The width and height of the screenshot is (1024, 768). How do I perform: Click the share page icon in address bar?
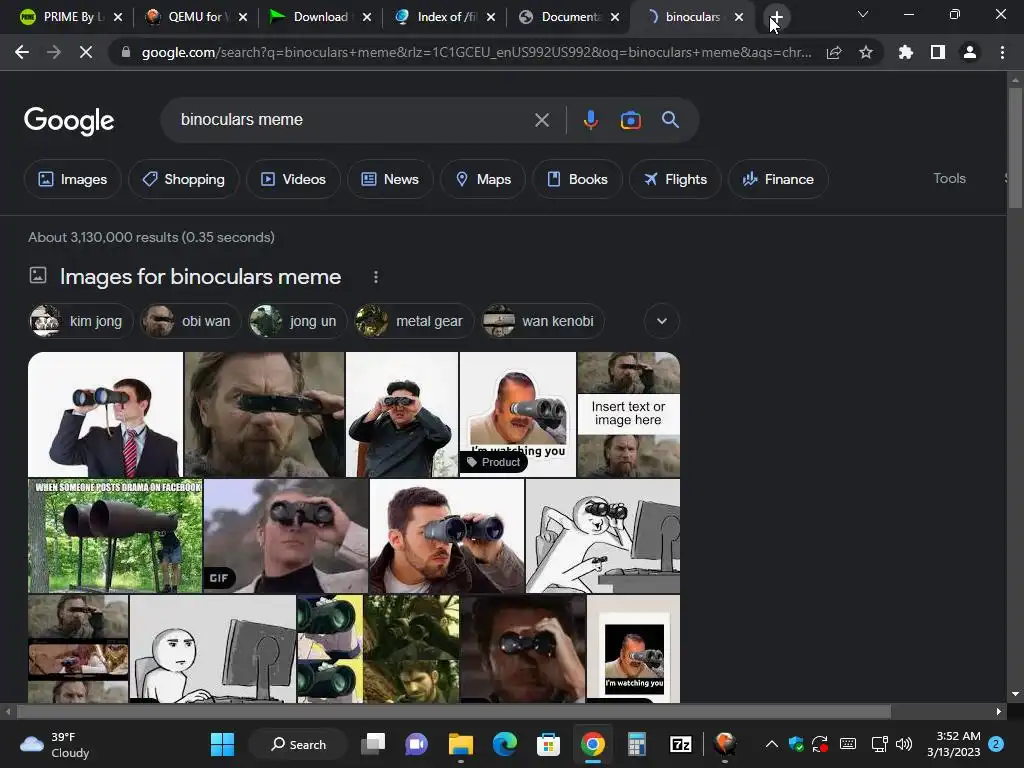pyautogui.click(x=834, y=52)
